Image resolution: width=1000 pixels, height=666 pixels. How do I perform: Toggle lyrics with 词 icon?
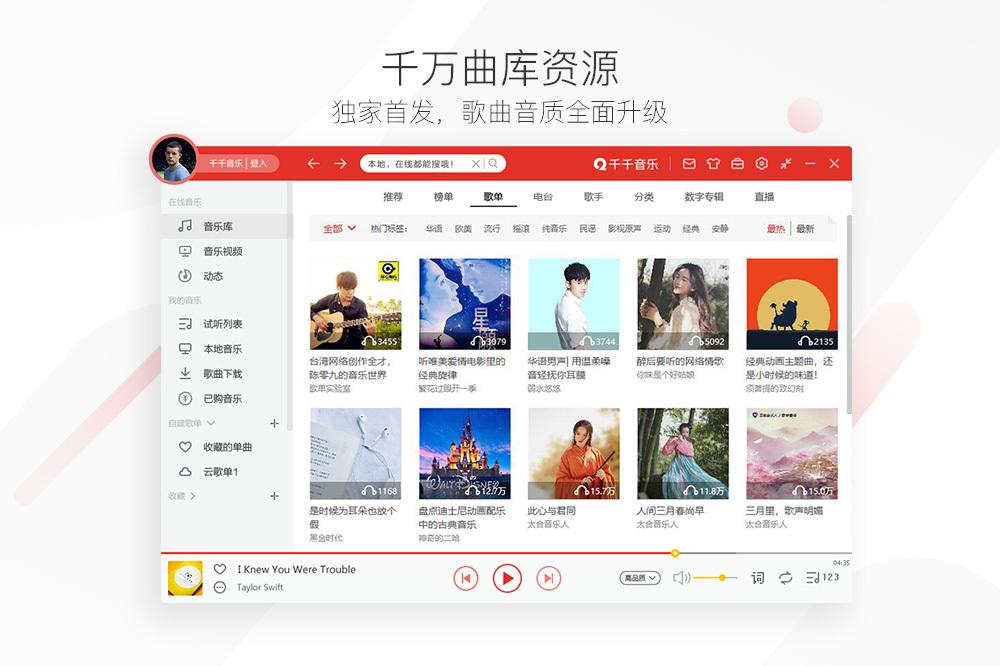(758, 578)
